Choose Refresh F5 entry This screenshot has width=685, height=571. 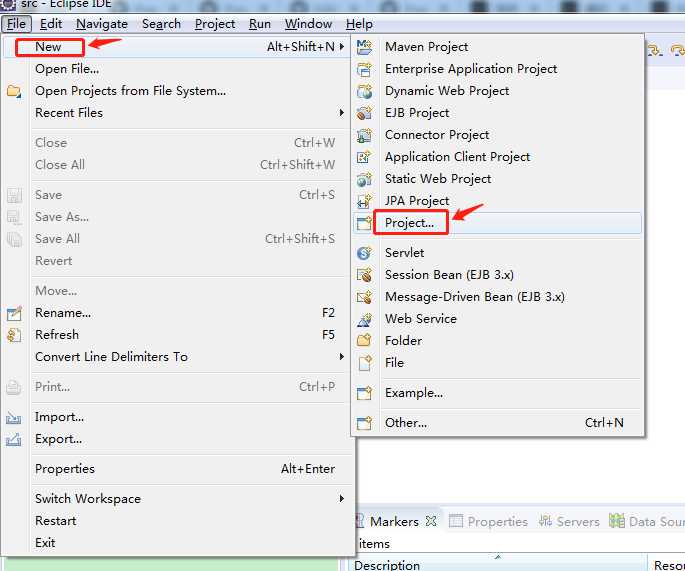pyautogui.click(x=177, y=335)
